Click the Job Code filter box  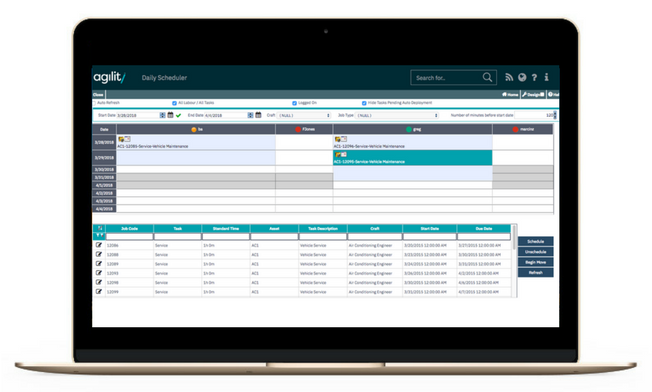pos(129,237)
